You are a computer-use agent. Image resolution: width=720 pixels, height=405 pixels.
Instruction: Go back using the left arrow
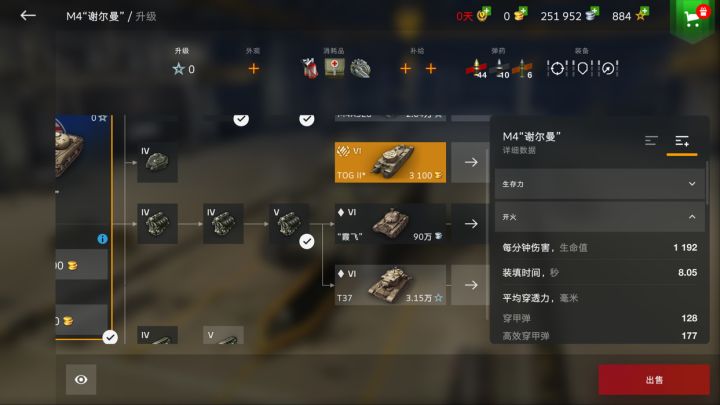[x=28, y=16]
